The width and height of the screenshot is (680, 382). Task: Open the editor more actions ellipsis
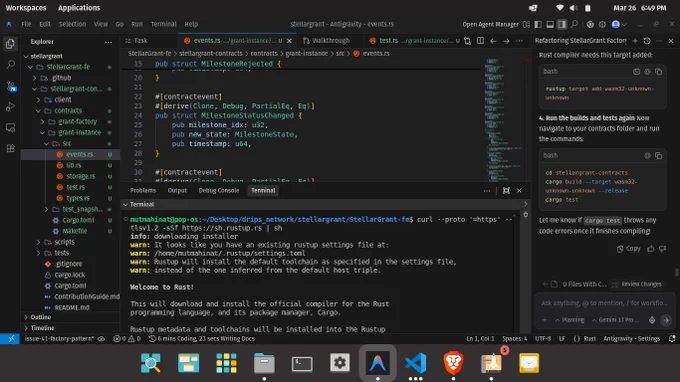(x=519, y=41)
